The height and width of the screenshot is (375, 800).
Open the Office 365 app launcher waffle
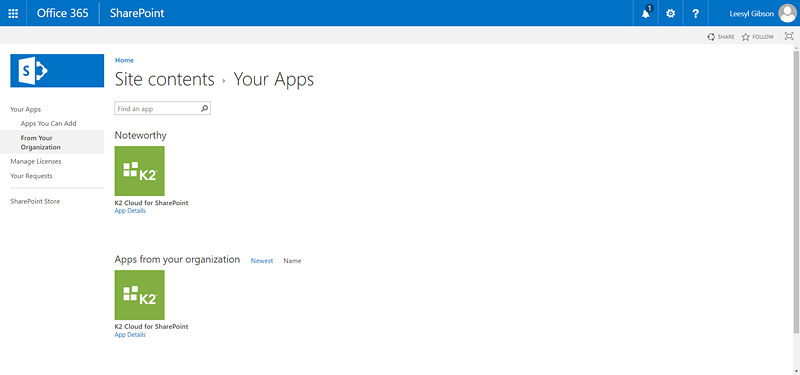(x=13, y=13)
